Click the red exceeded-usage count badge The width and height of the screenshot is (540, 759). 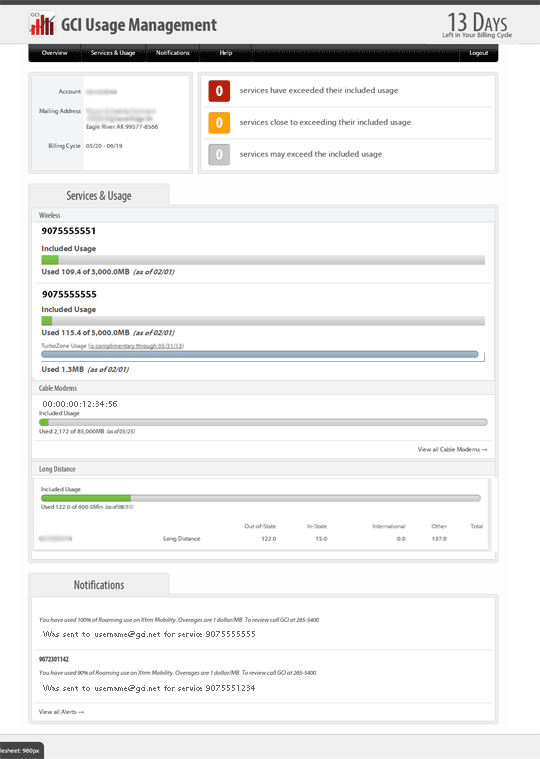pyautogui.click(x=219, y=91)
